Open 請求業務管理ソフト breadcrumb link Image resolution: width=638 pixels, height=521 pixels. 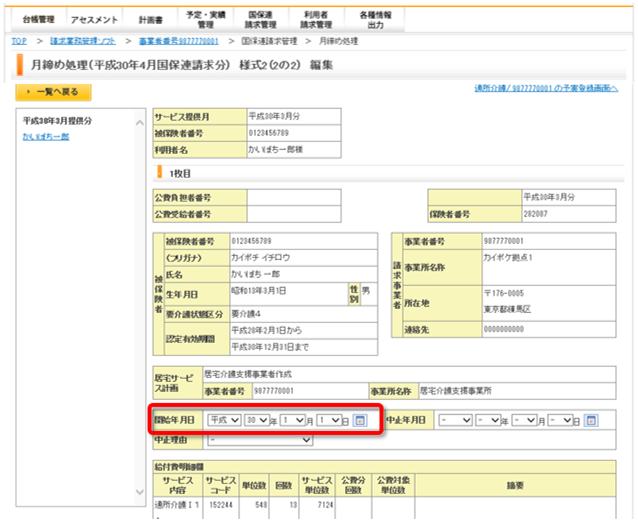[x=83, y=41]
